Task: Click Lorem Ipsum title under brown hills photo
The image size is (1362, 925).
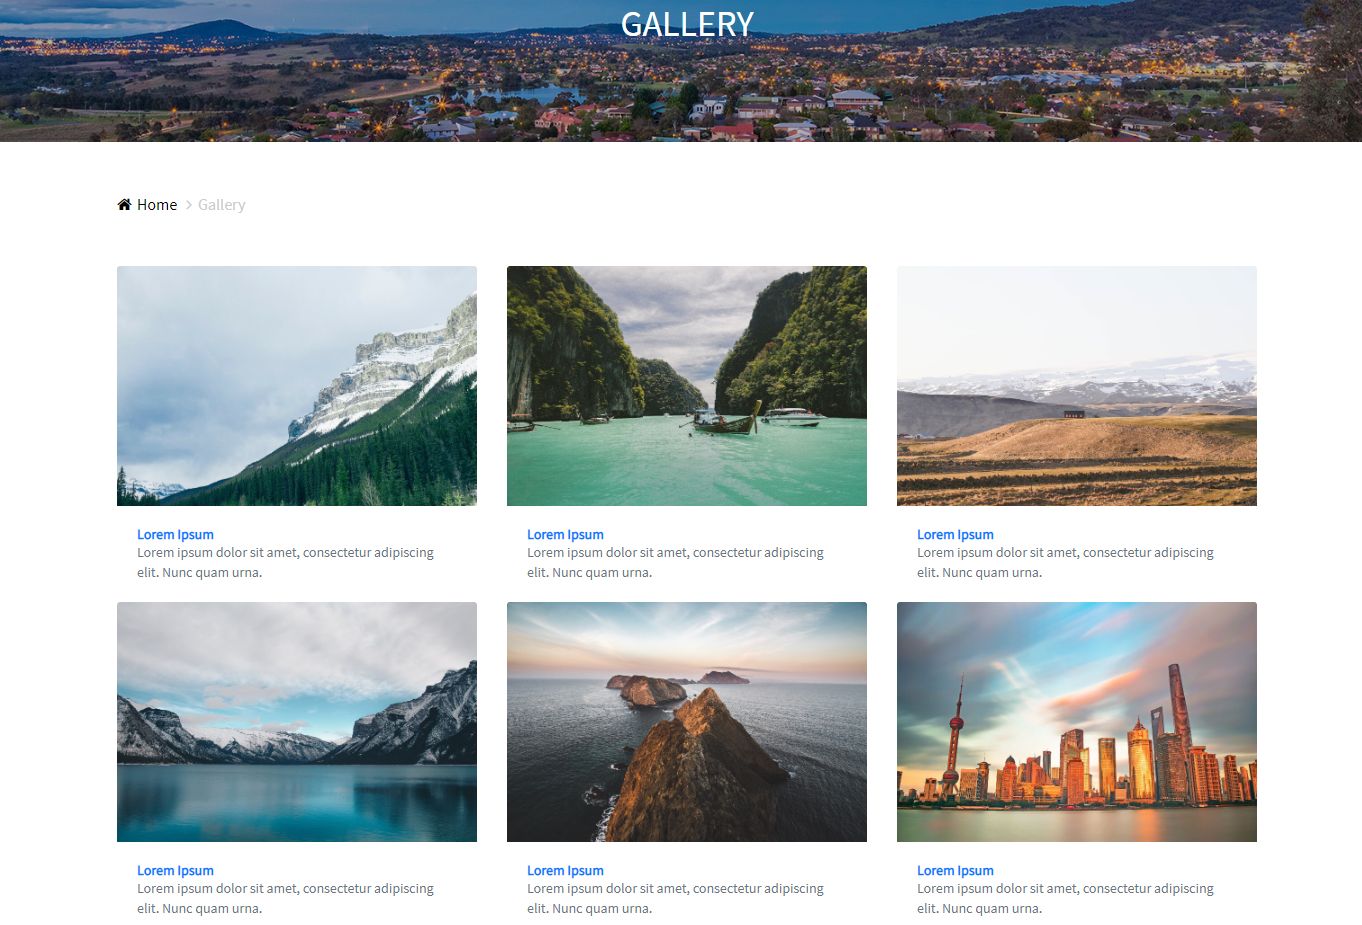Action: 955,535
